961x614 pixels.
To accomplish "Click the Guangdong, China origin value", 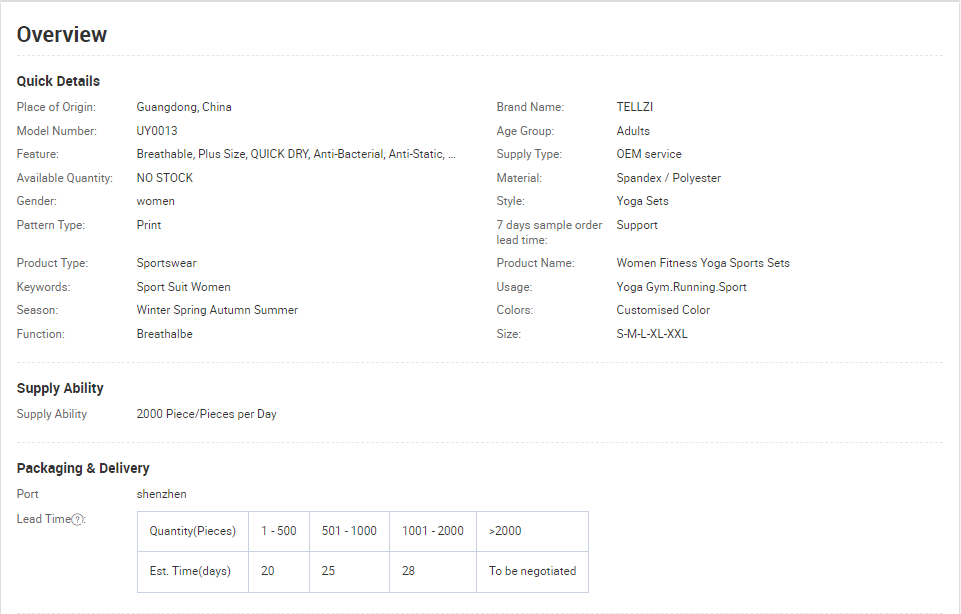I will pyautogui.click(x=184, y=107).
